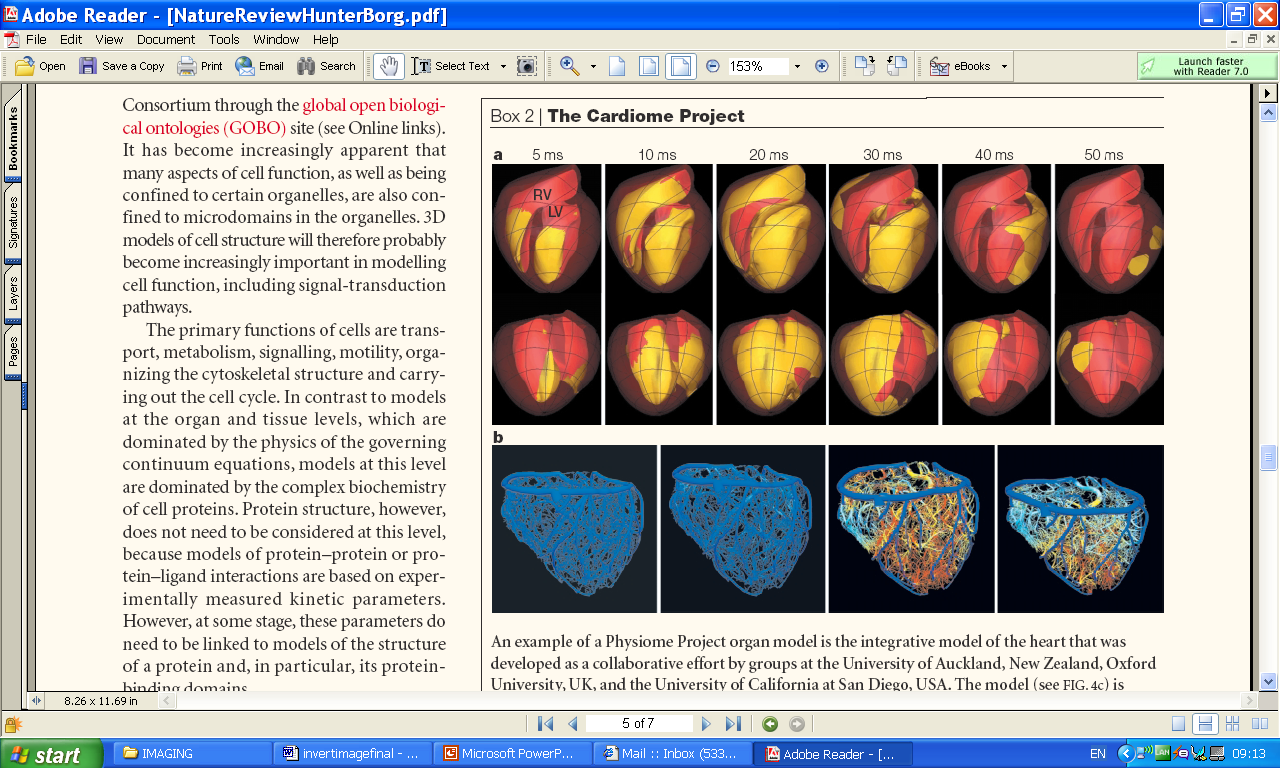Enable Continuous Facing page layout
The image size is (1280, 768).
coord(1232,724)
